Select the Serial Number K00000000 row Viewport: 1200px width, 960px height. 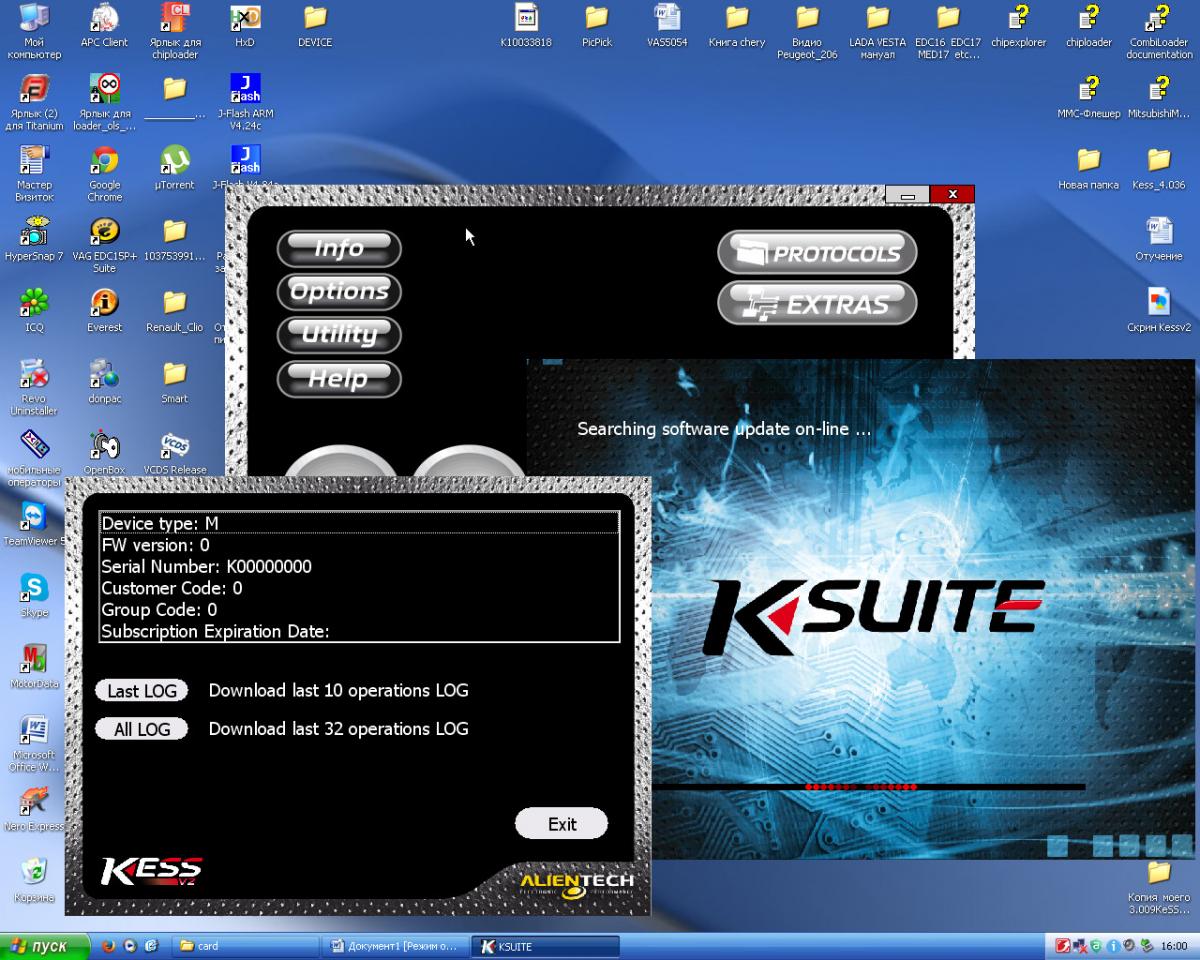tap(360, 567)
